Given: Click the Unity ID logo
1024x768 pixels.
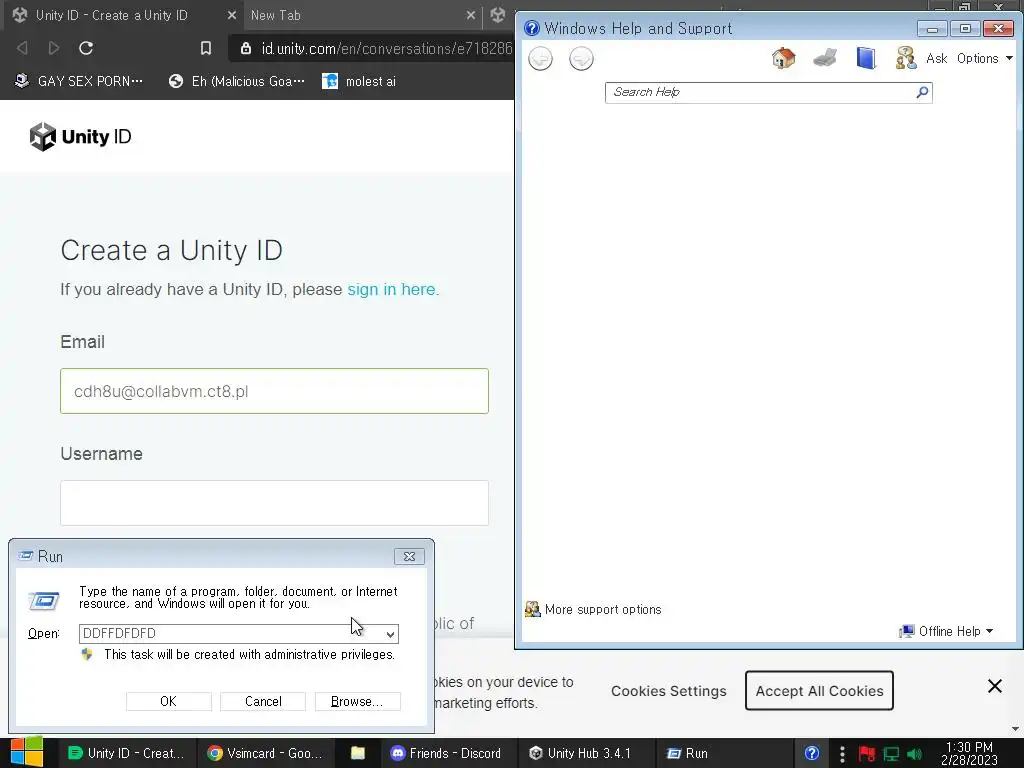Looking at the screenshot, I should tap(80, 136).
